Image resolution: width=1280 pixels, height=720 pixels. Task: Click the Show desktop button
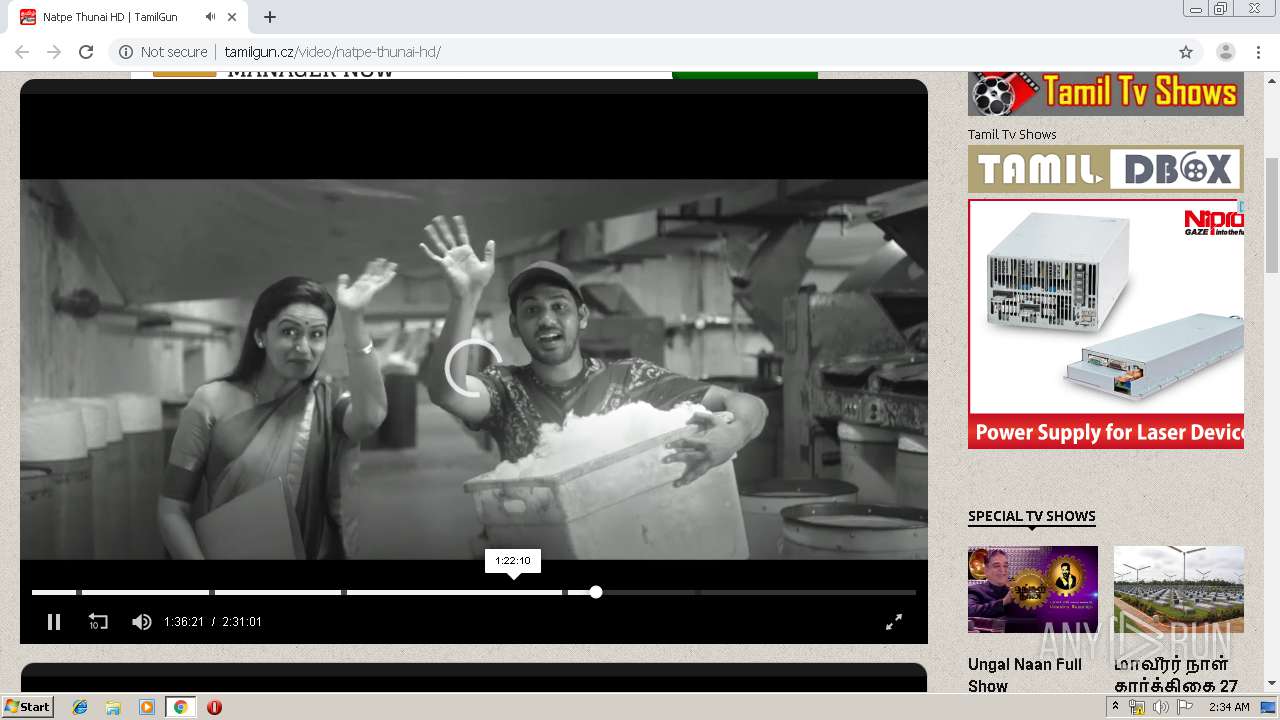1269,707
